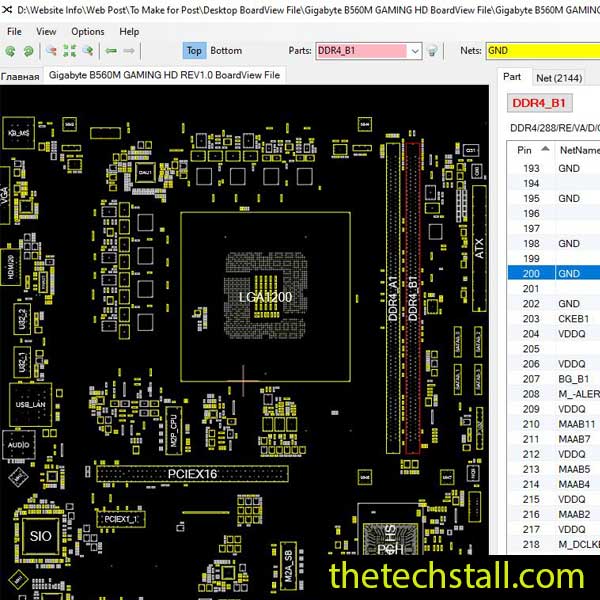600x600 pixels.
Task: Sort by the NetName column header
Action: 578,150
